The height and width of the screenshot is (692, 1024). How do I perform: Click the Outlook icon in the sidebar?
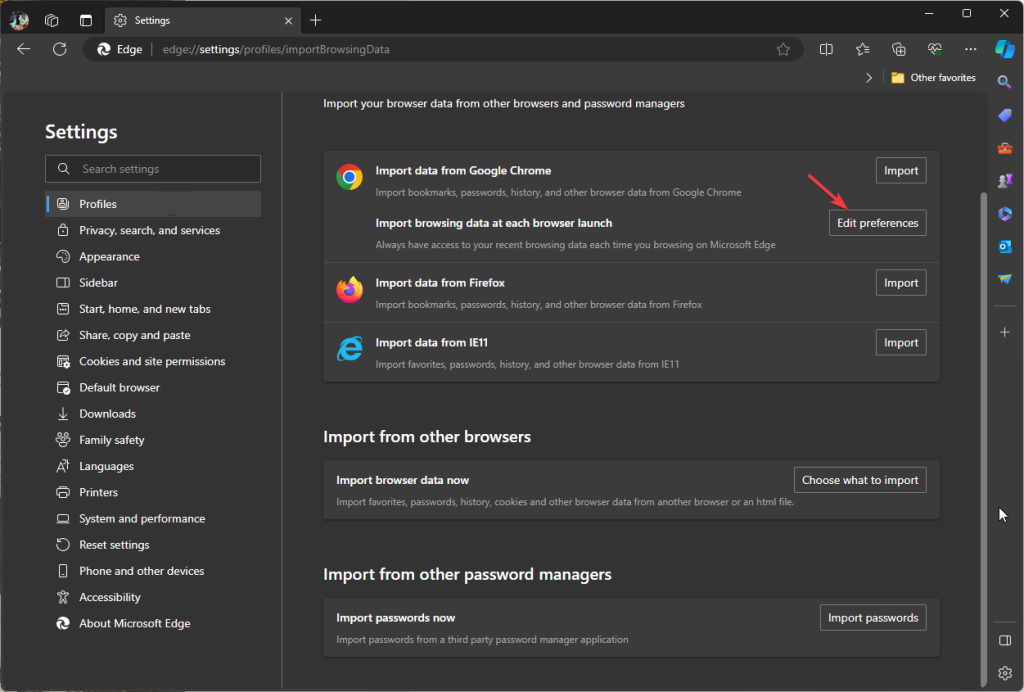pyautogui.click(x=1005, y=246)
